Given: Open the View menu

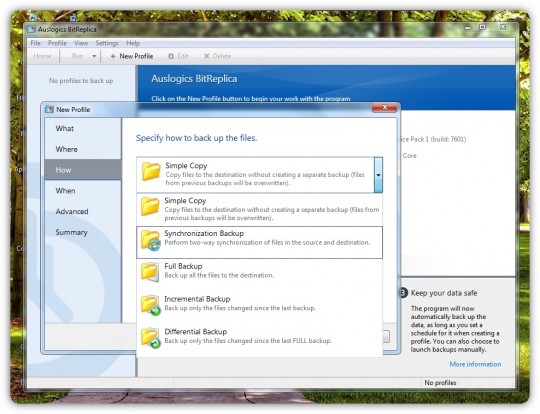Looking at the screenshot, I should (x=81, y=43).
